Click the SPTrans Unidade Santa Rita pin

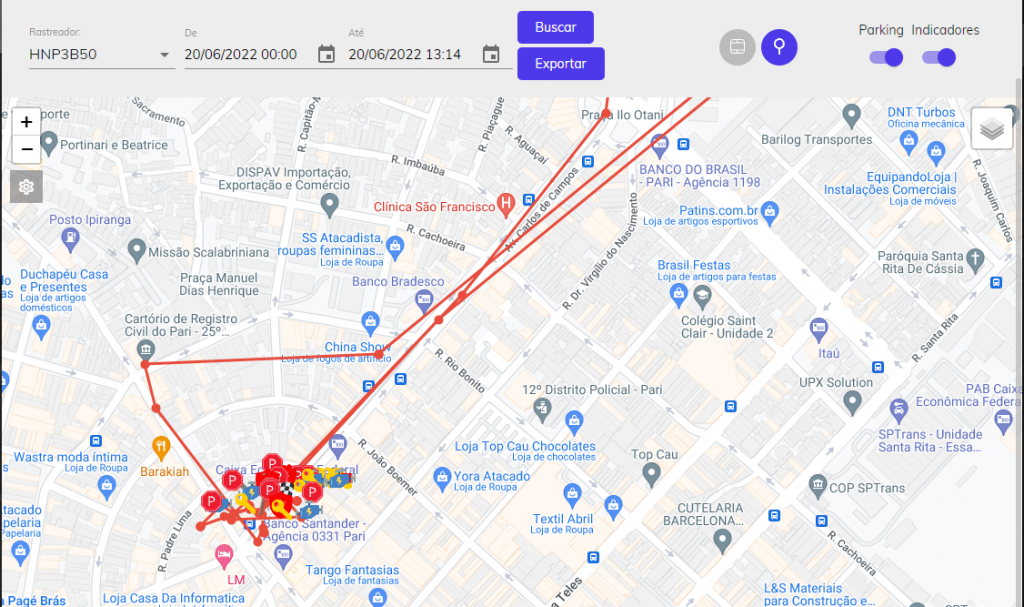pyautogui.click(x=899, y=410)
